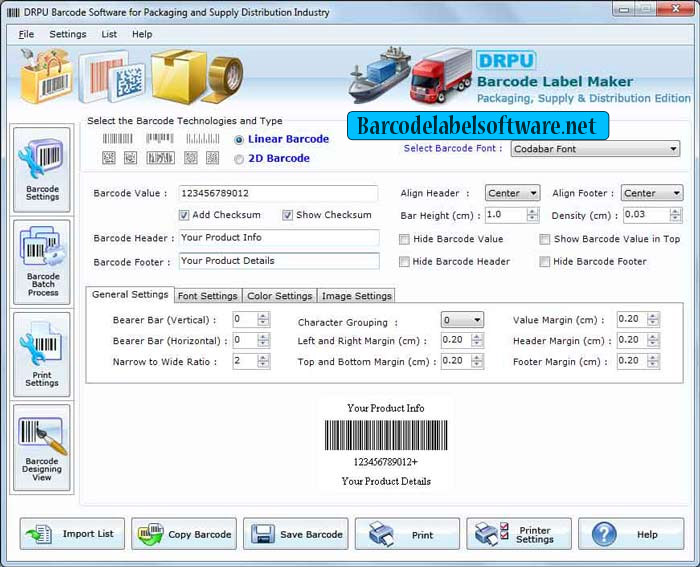Viewport: 700px width, 567px height.
Task: Open Printer Settings at the bottom
Action: pos(519,534)
